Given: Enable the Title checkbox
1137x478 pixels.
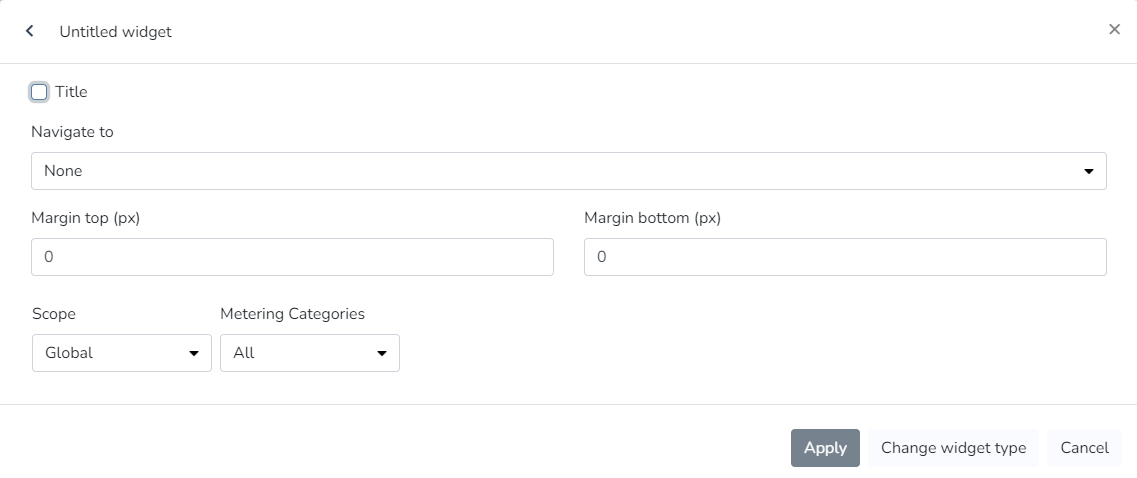Looking at the screenshot, I should click(39, 92).
